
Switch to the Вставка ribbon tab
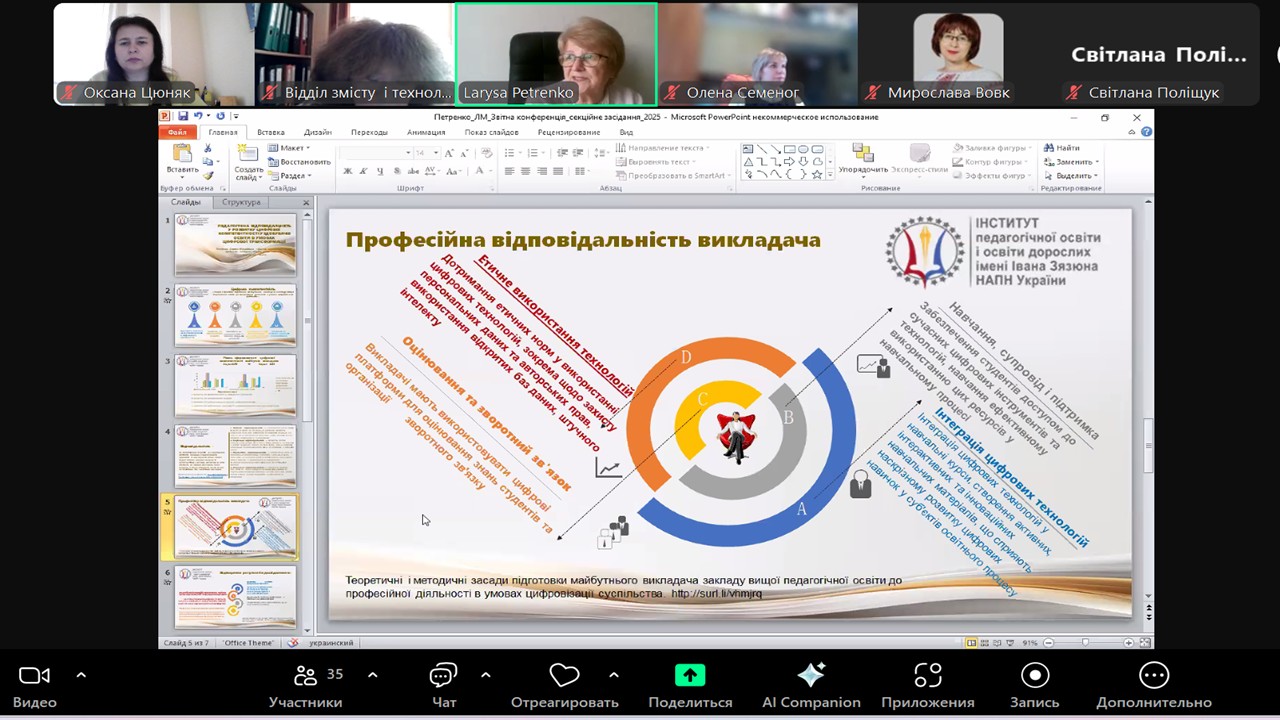click(270, 132)
